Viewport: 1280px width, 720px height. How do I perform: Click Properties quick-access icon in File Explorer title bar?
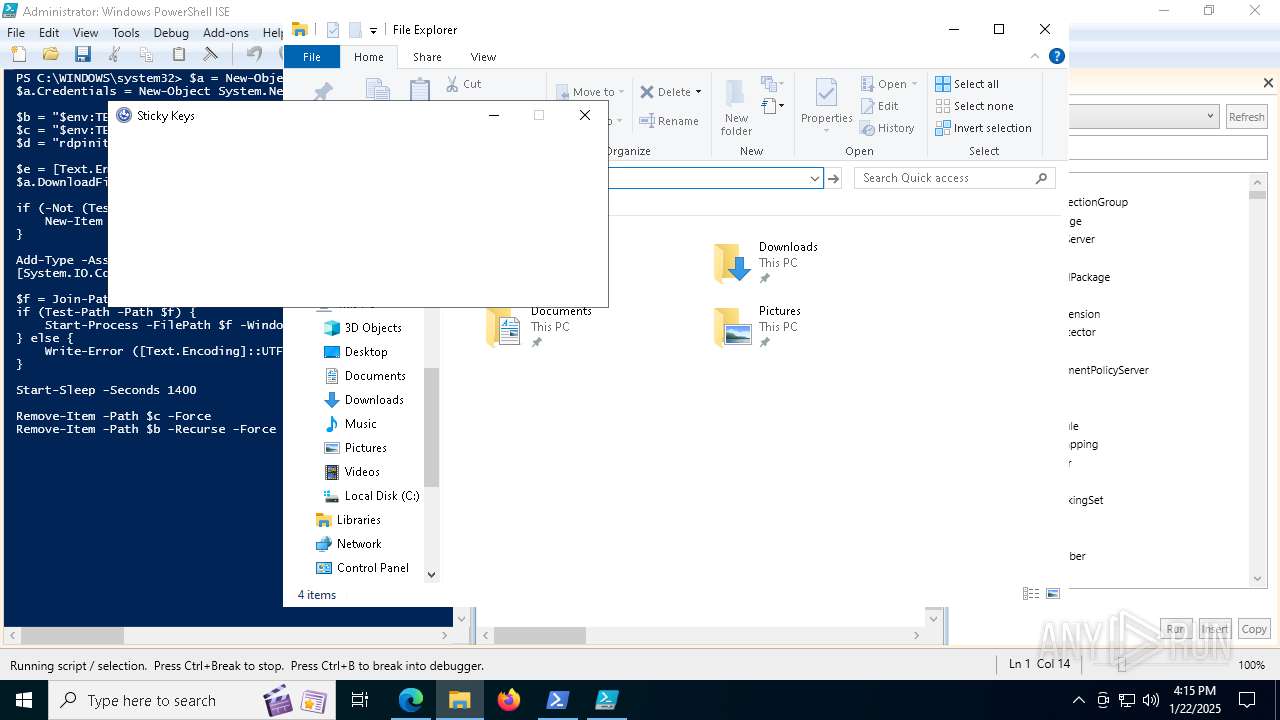coord(332,30)
